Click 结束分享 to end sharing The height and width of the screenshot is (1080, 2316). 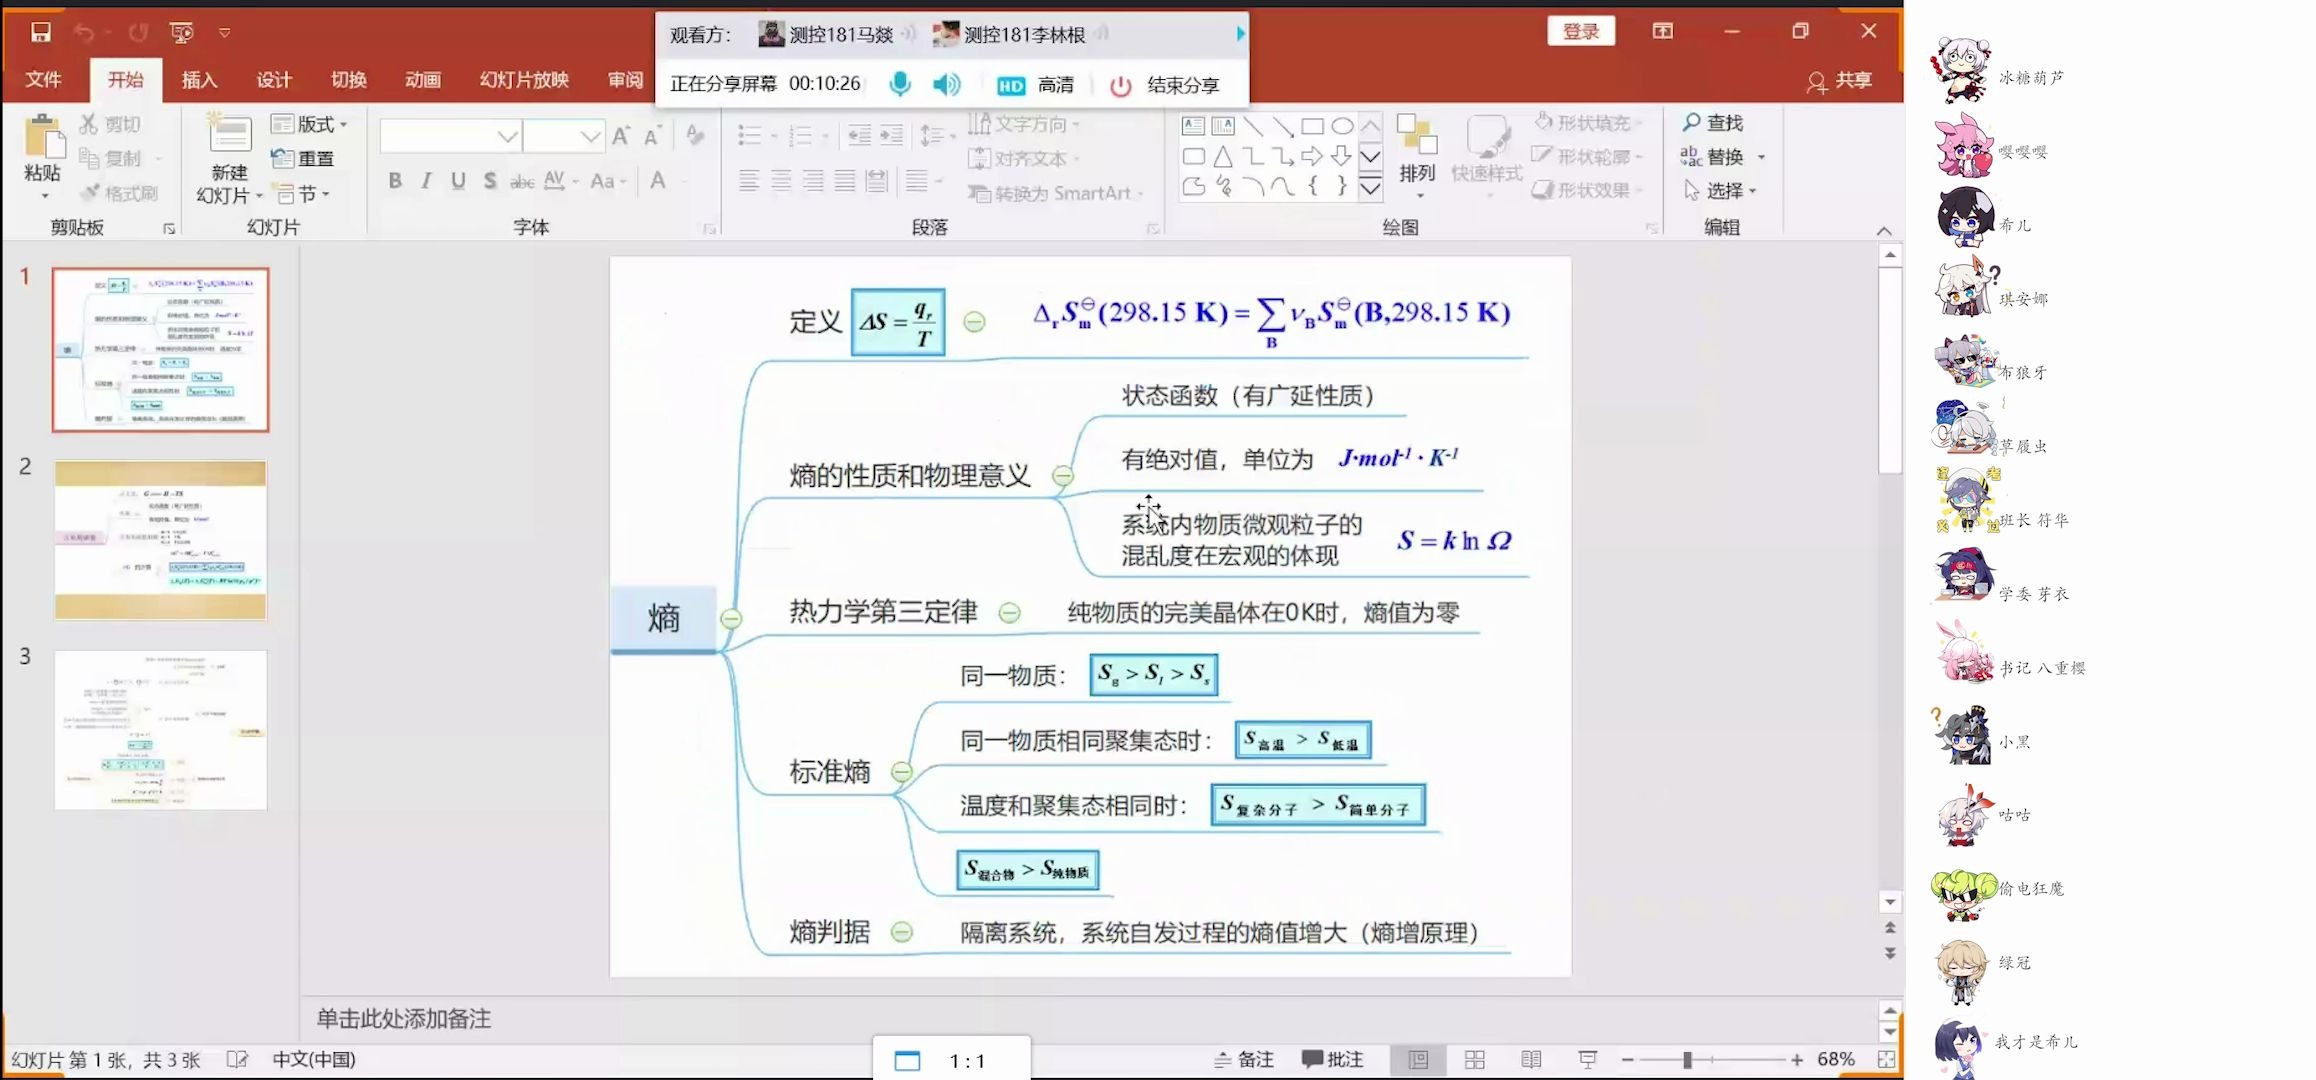pyautogui.click(x=1165, y=85)
